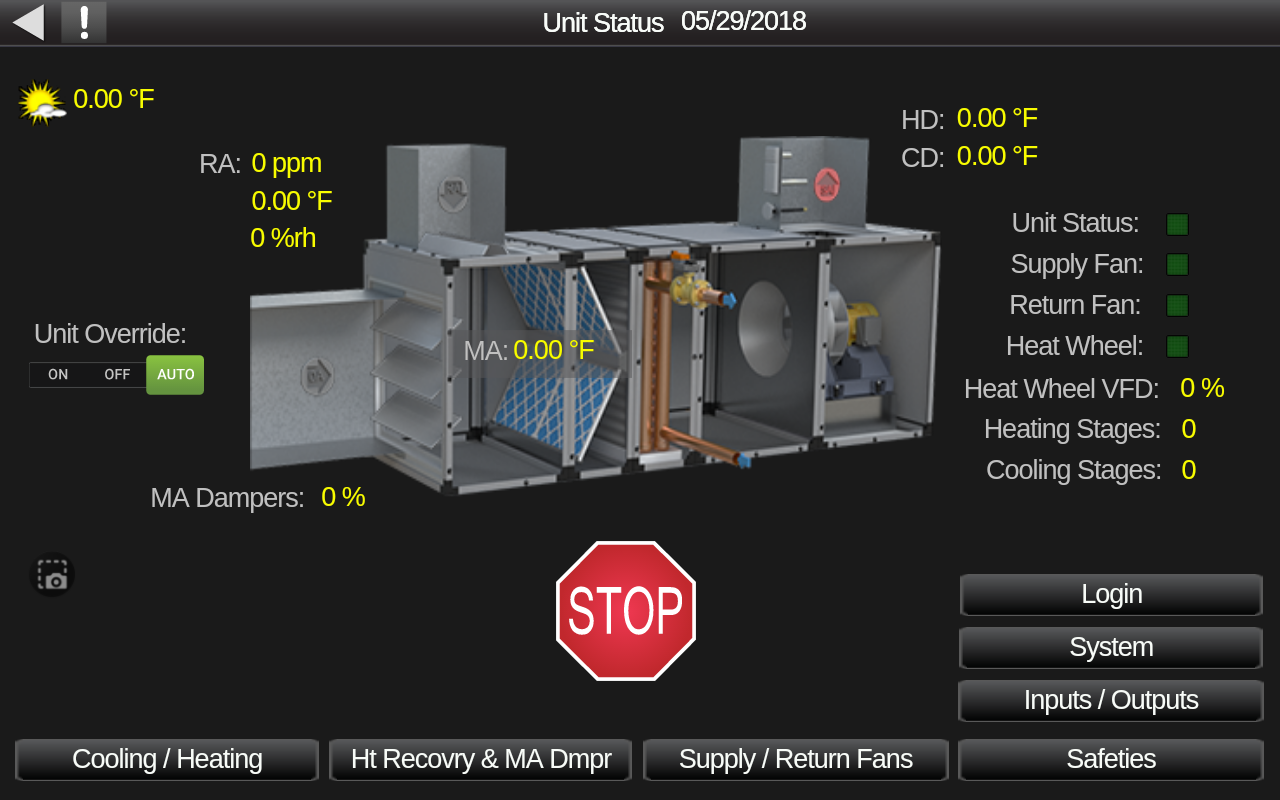Click the screenshot camera icon

[52, 575]
